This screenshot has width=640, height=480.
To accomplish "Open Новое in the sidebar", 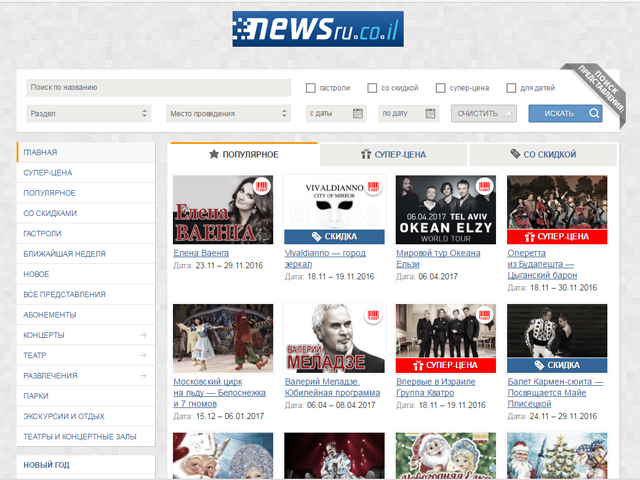I will 86,274.
